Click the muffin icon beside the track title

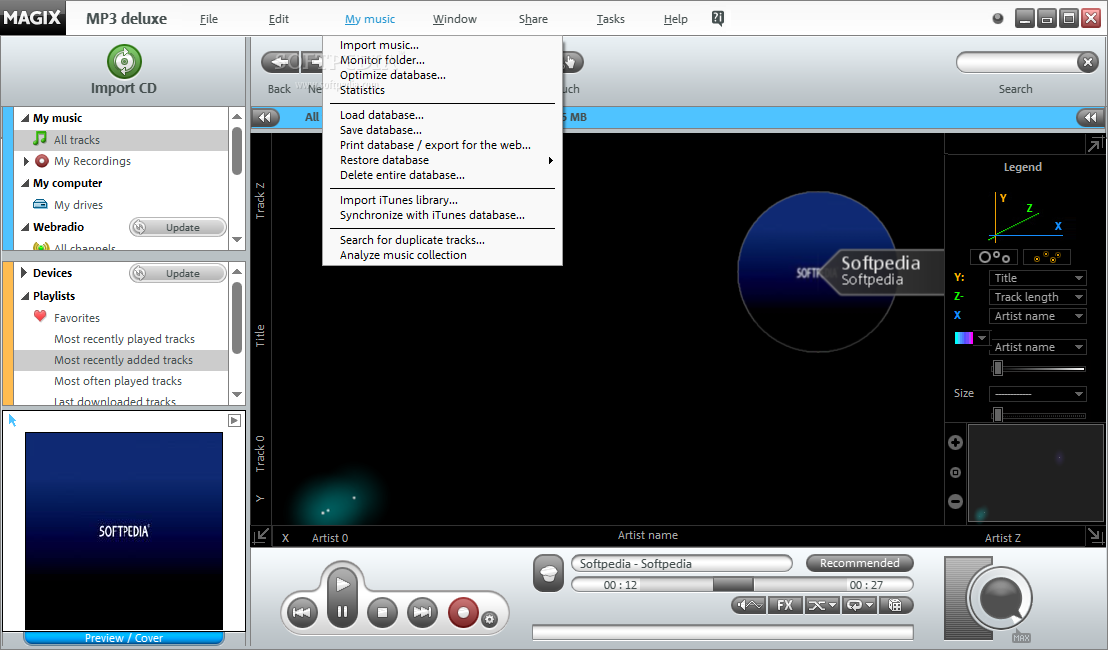click(x=549, y=572)
